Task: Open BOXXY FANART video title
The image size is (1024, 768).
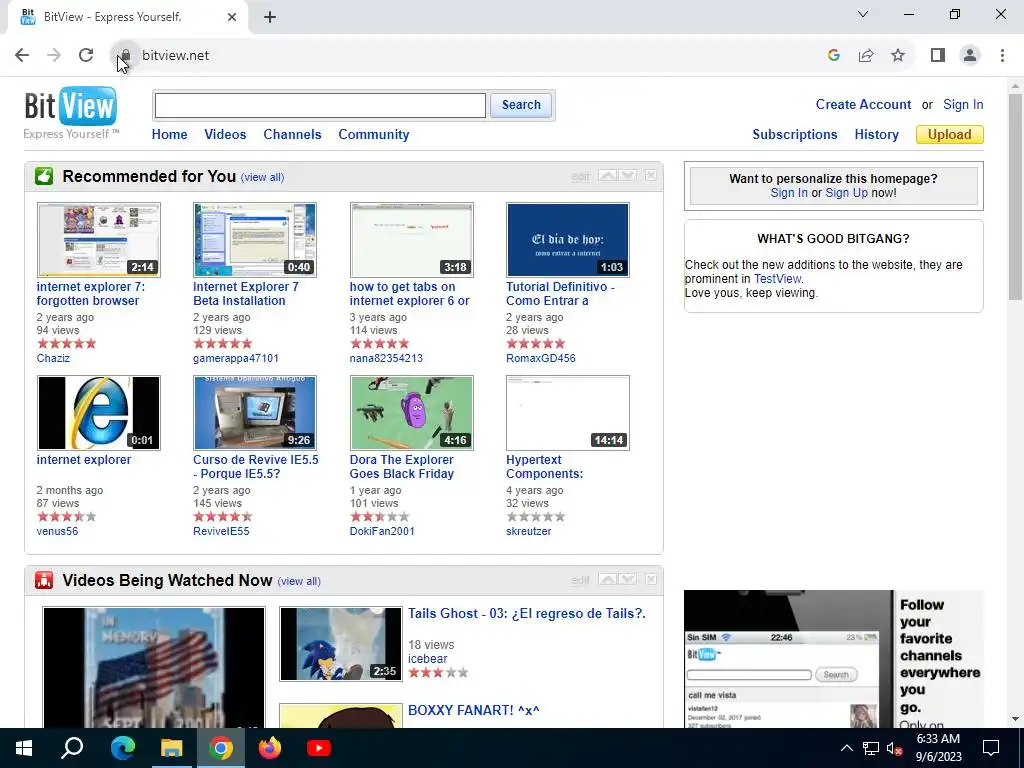Action: 473,710
